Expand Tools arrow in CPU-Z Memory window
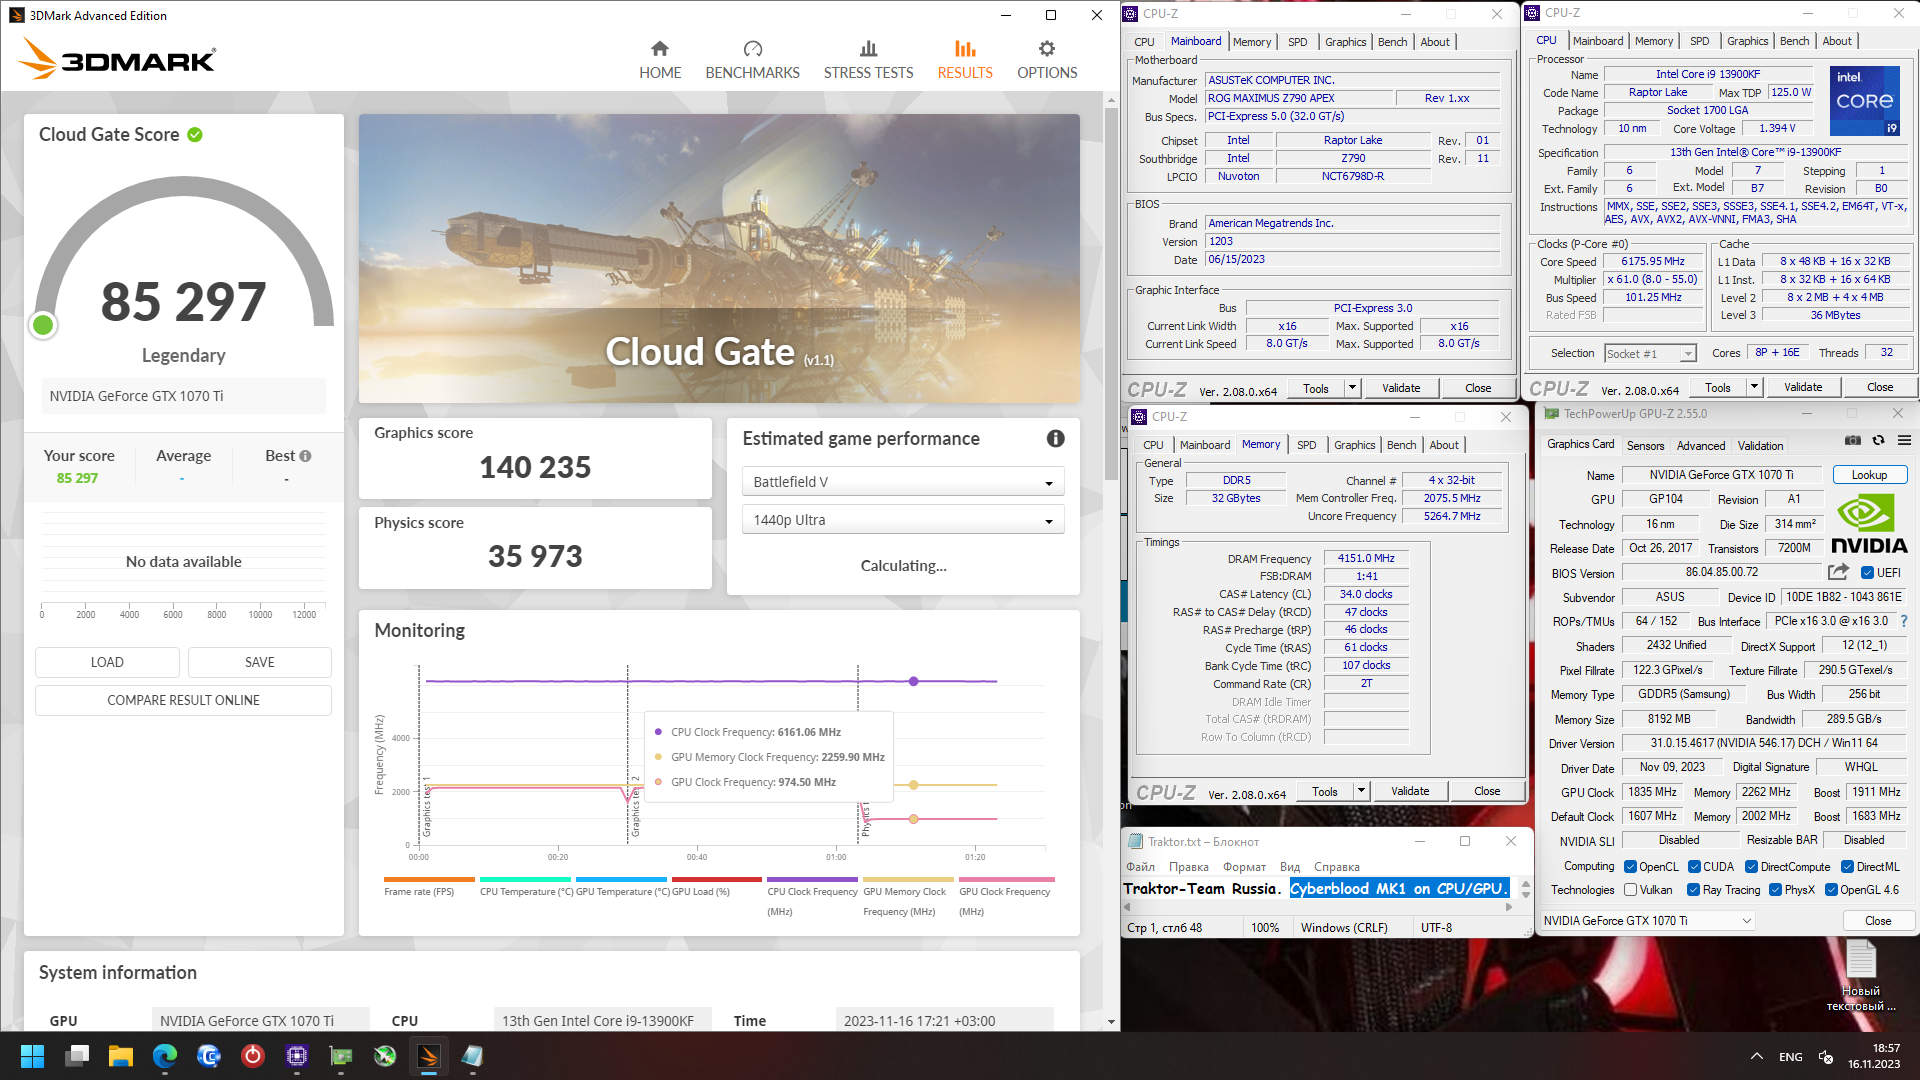Screen dimensions: 1920x1080 [x=1361, y=791]
